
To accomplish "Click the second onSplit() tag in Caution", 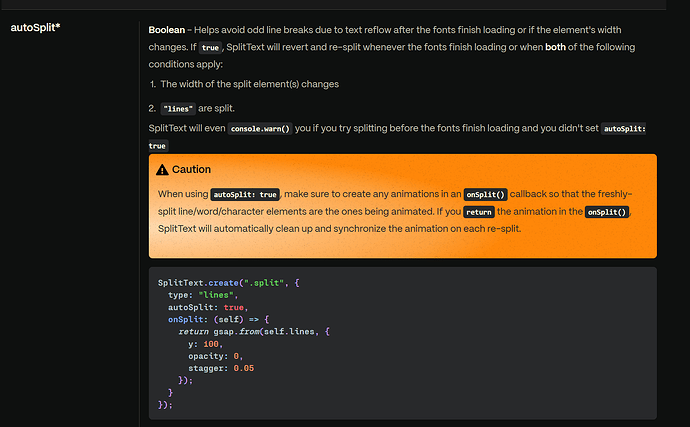I will 607,212.
